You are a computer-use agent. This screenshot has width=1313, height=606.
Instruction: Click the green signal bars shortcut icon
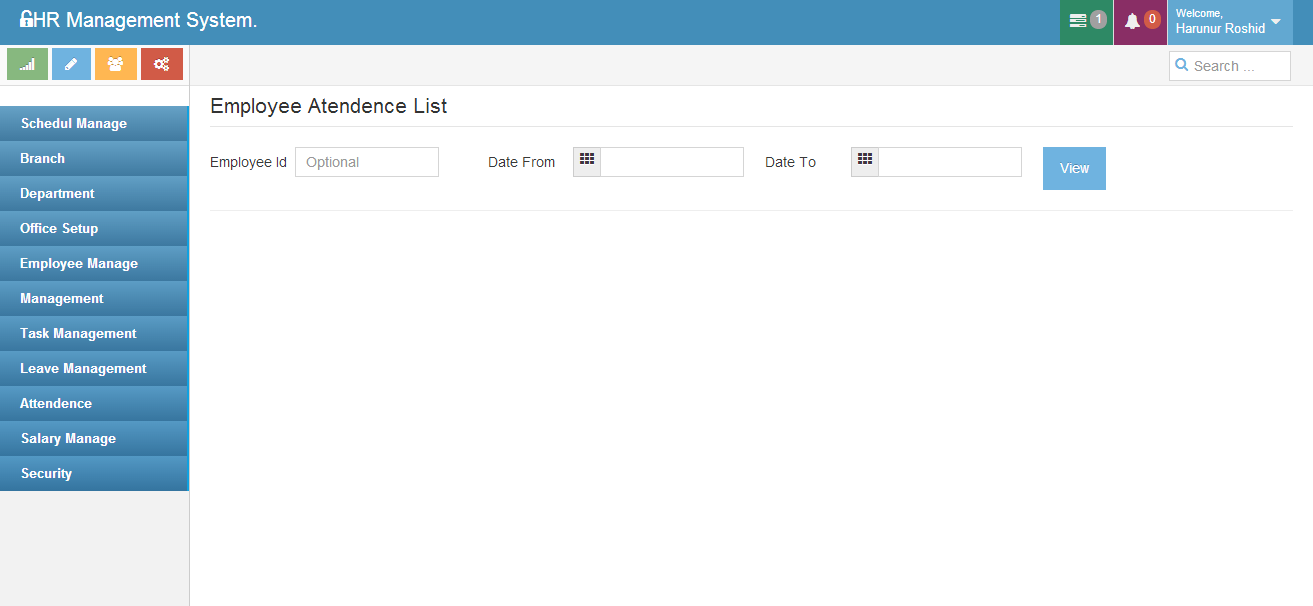coord(28,64)
